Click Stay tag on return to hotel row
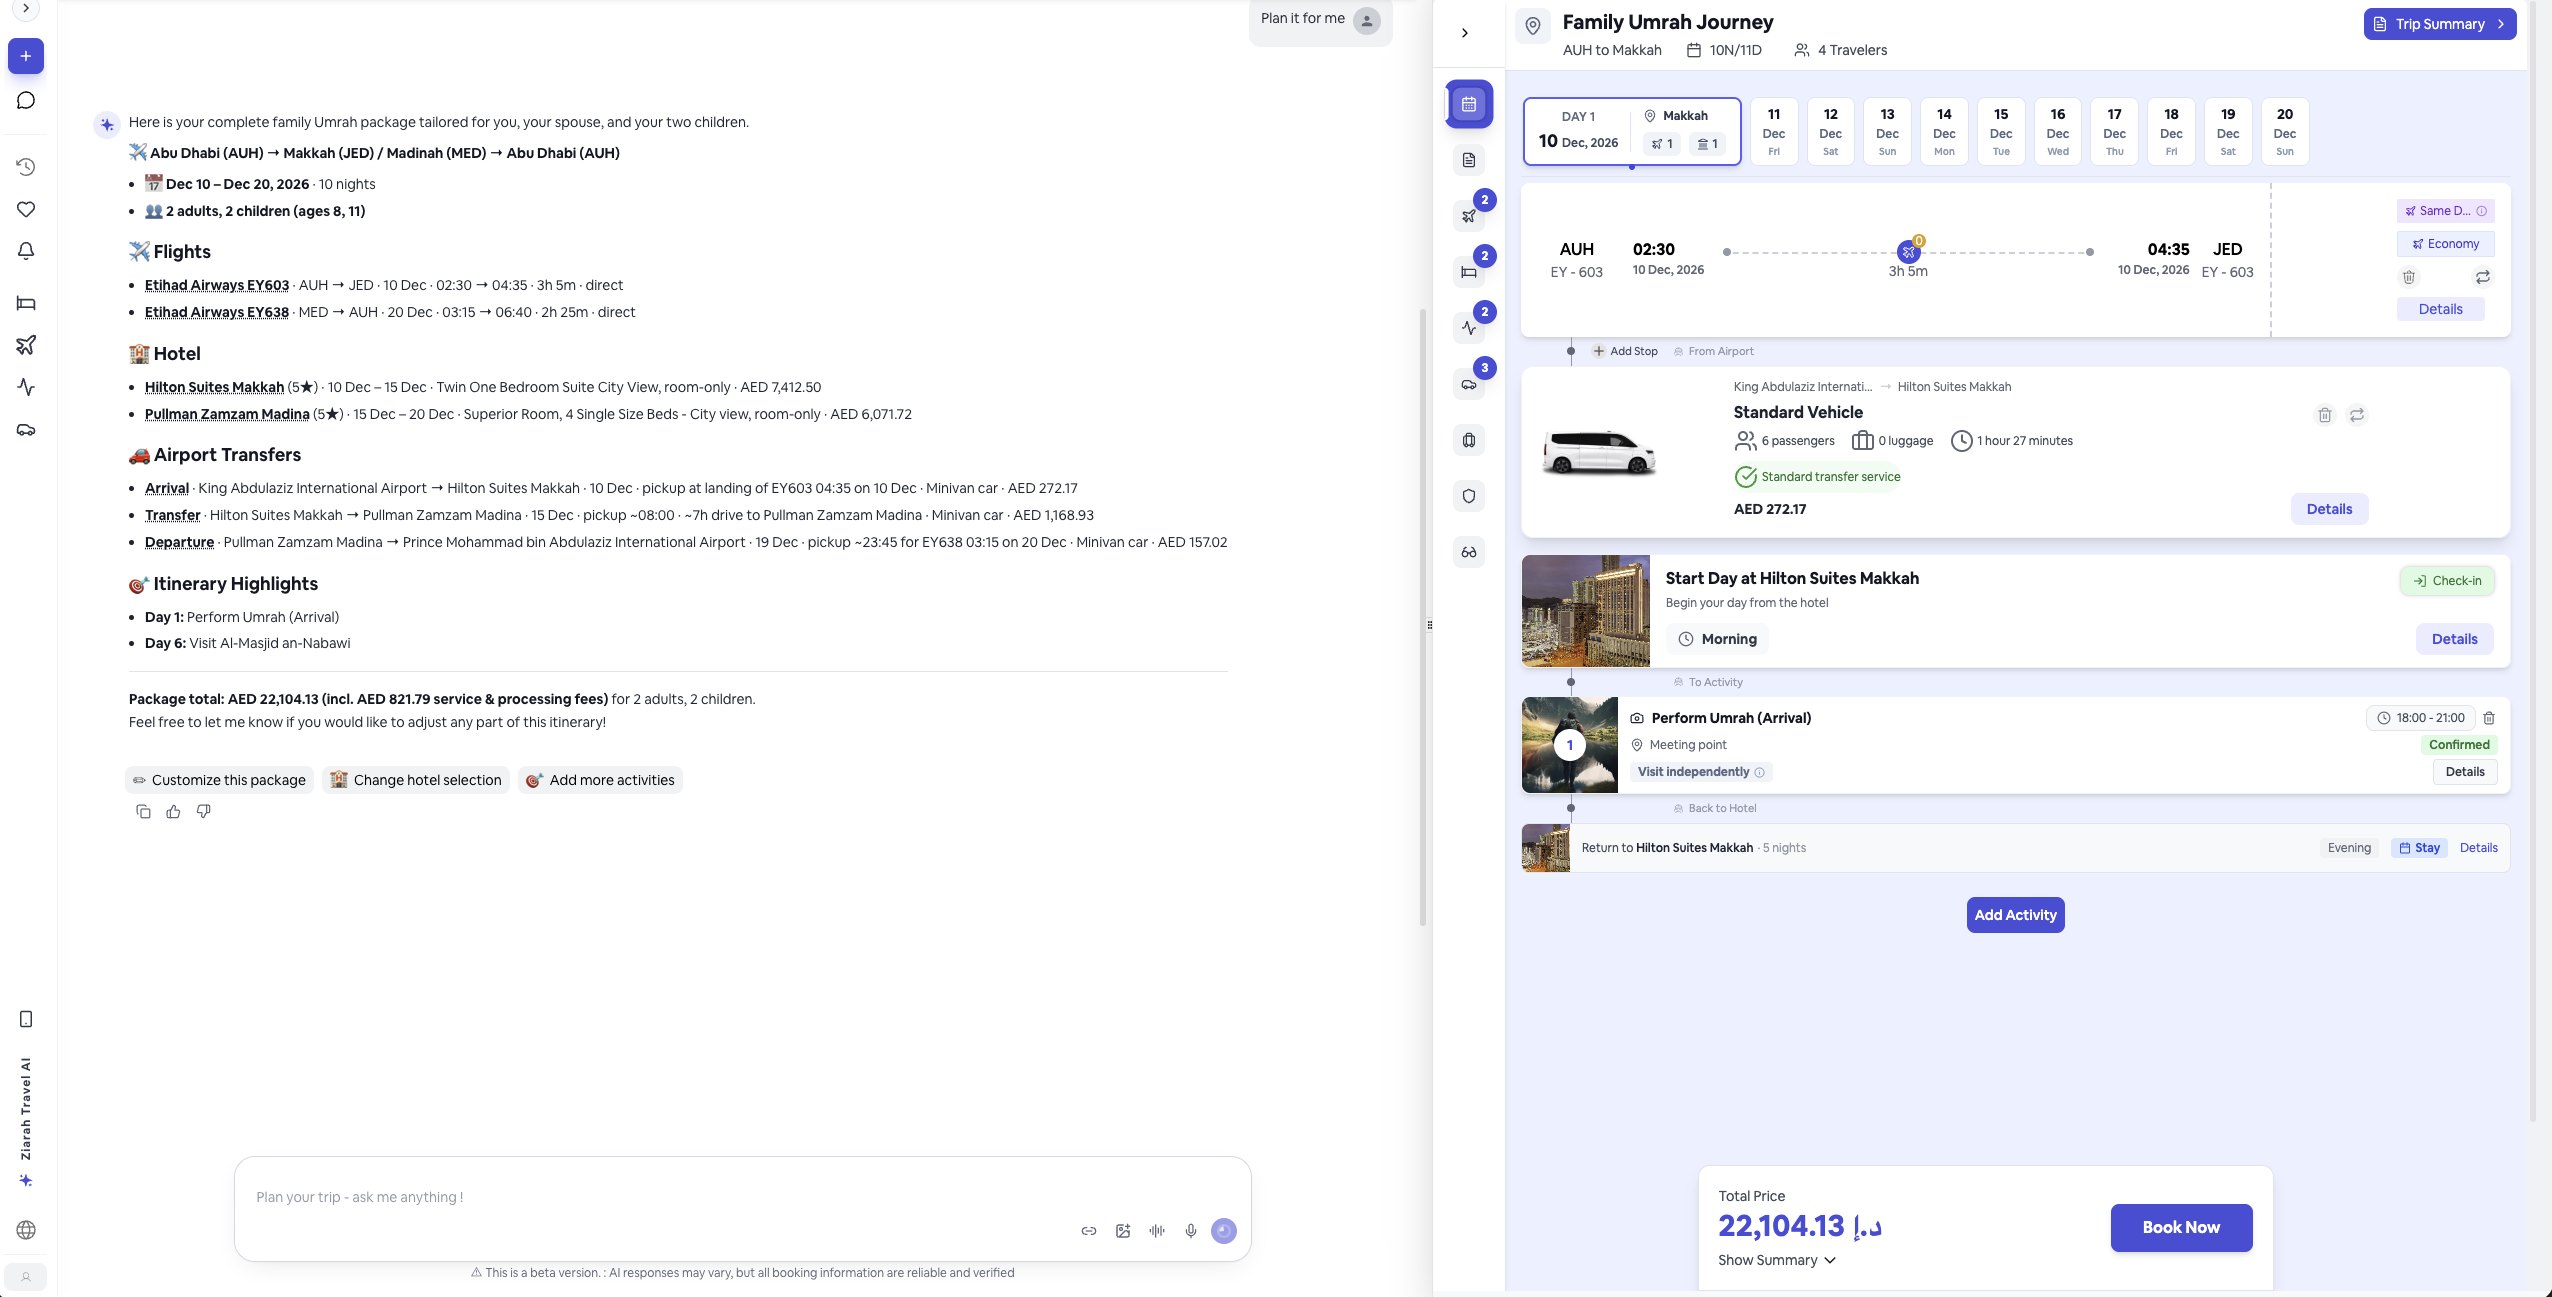Viewport: 2552px width, 1297px height. (2419, 848)
